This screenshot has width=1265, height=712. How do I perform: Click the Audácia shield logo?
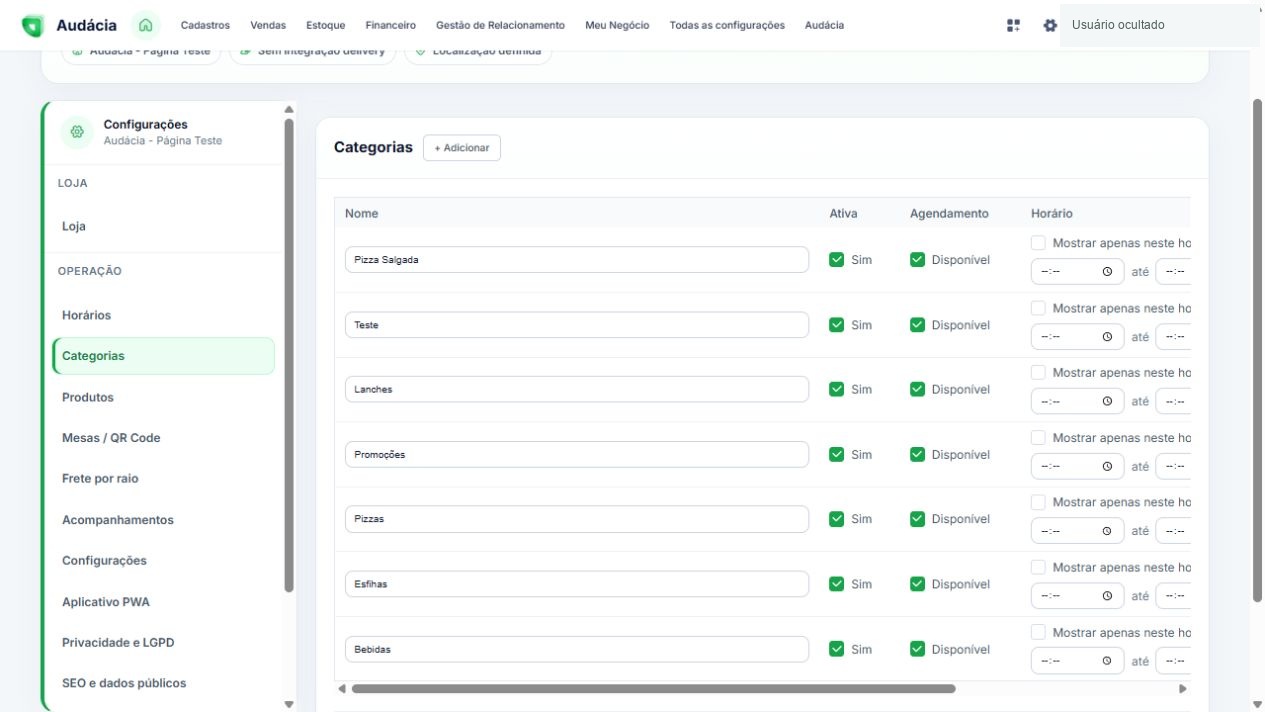click(32, 25)
